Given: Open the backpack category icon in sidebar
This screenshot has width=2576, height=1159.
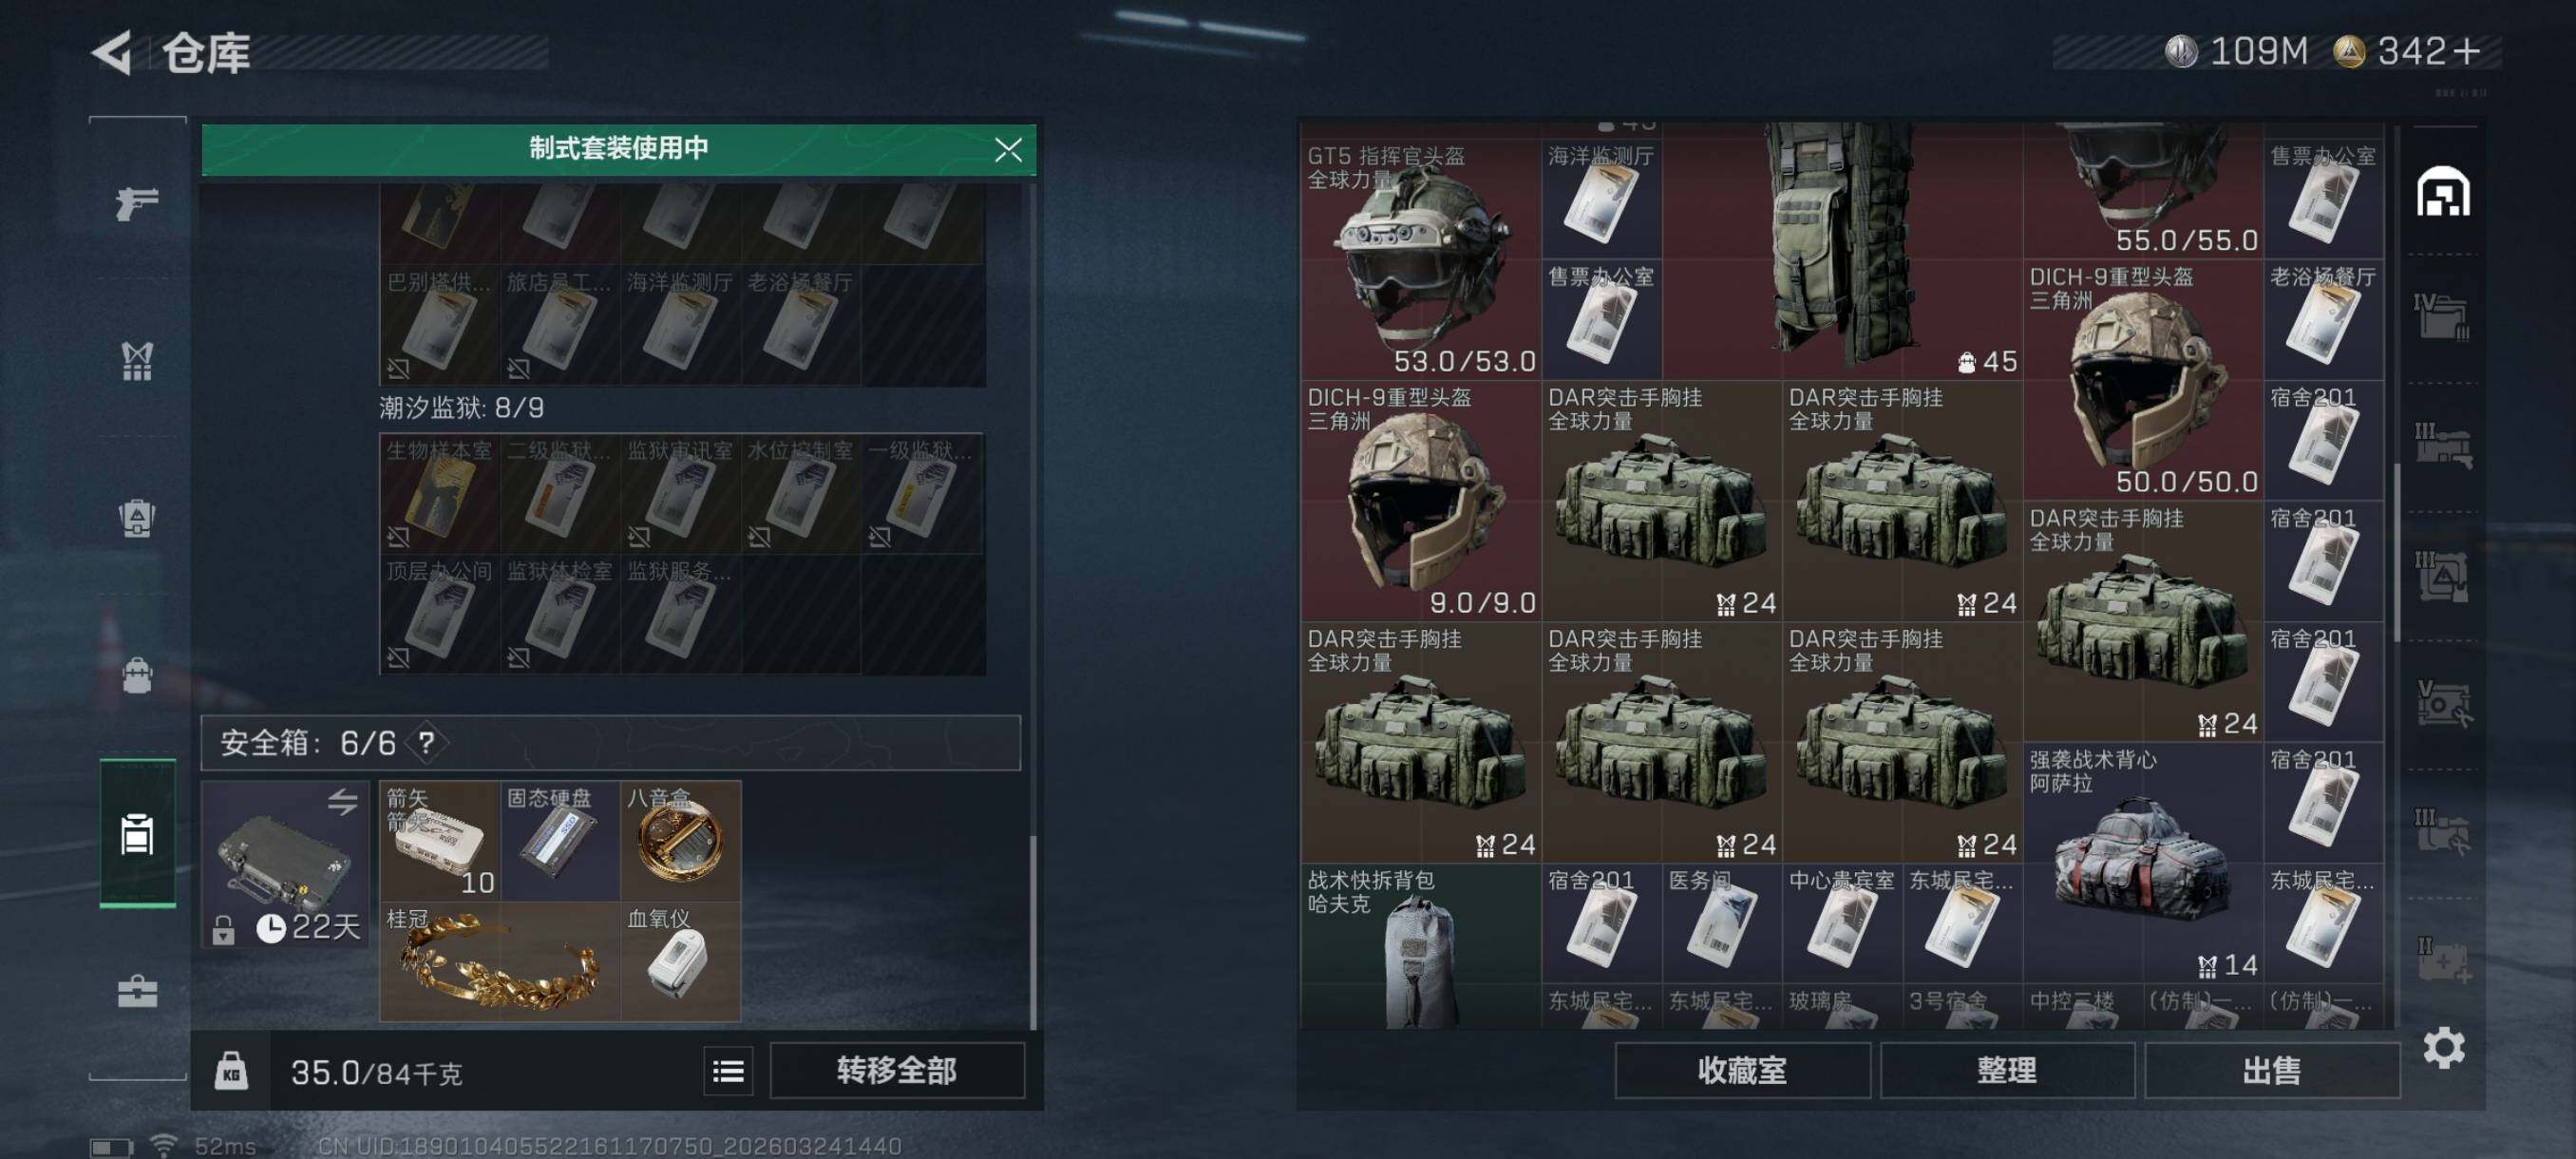Looking at the screenshot, I should 137,675.
